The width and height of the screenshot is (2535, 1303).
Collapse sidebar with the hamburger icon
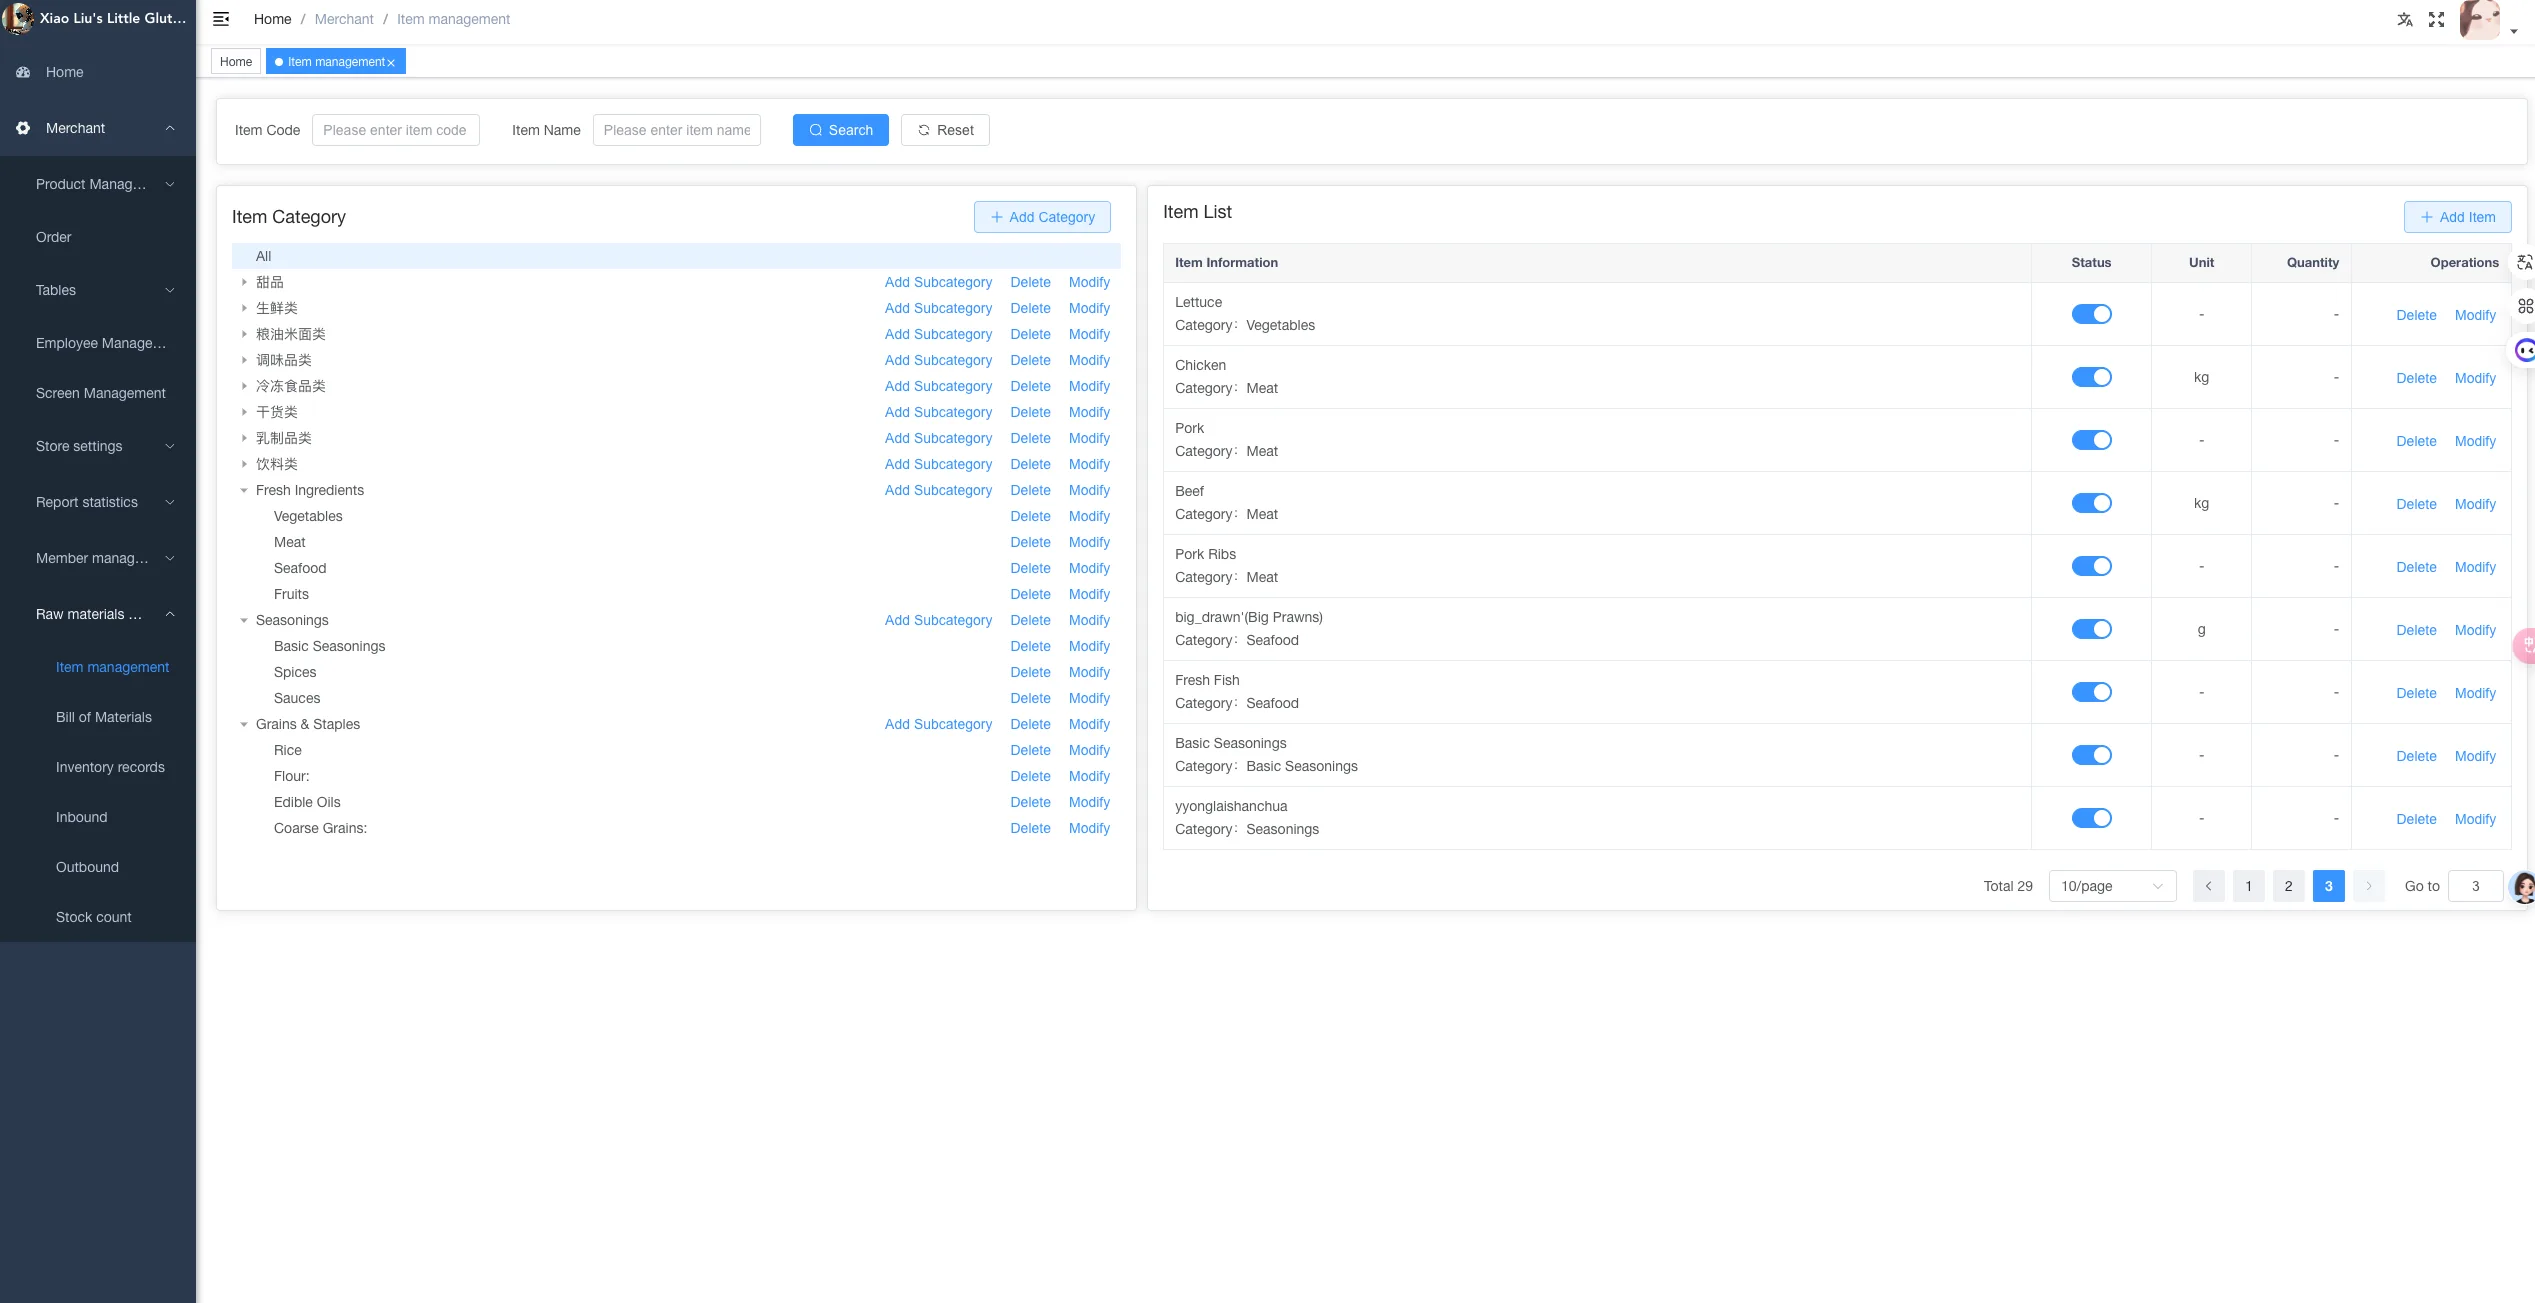[221, 19]
